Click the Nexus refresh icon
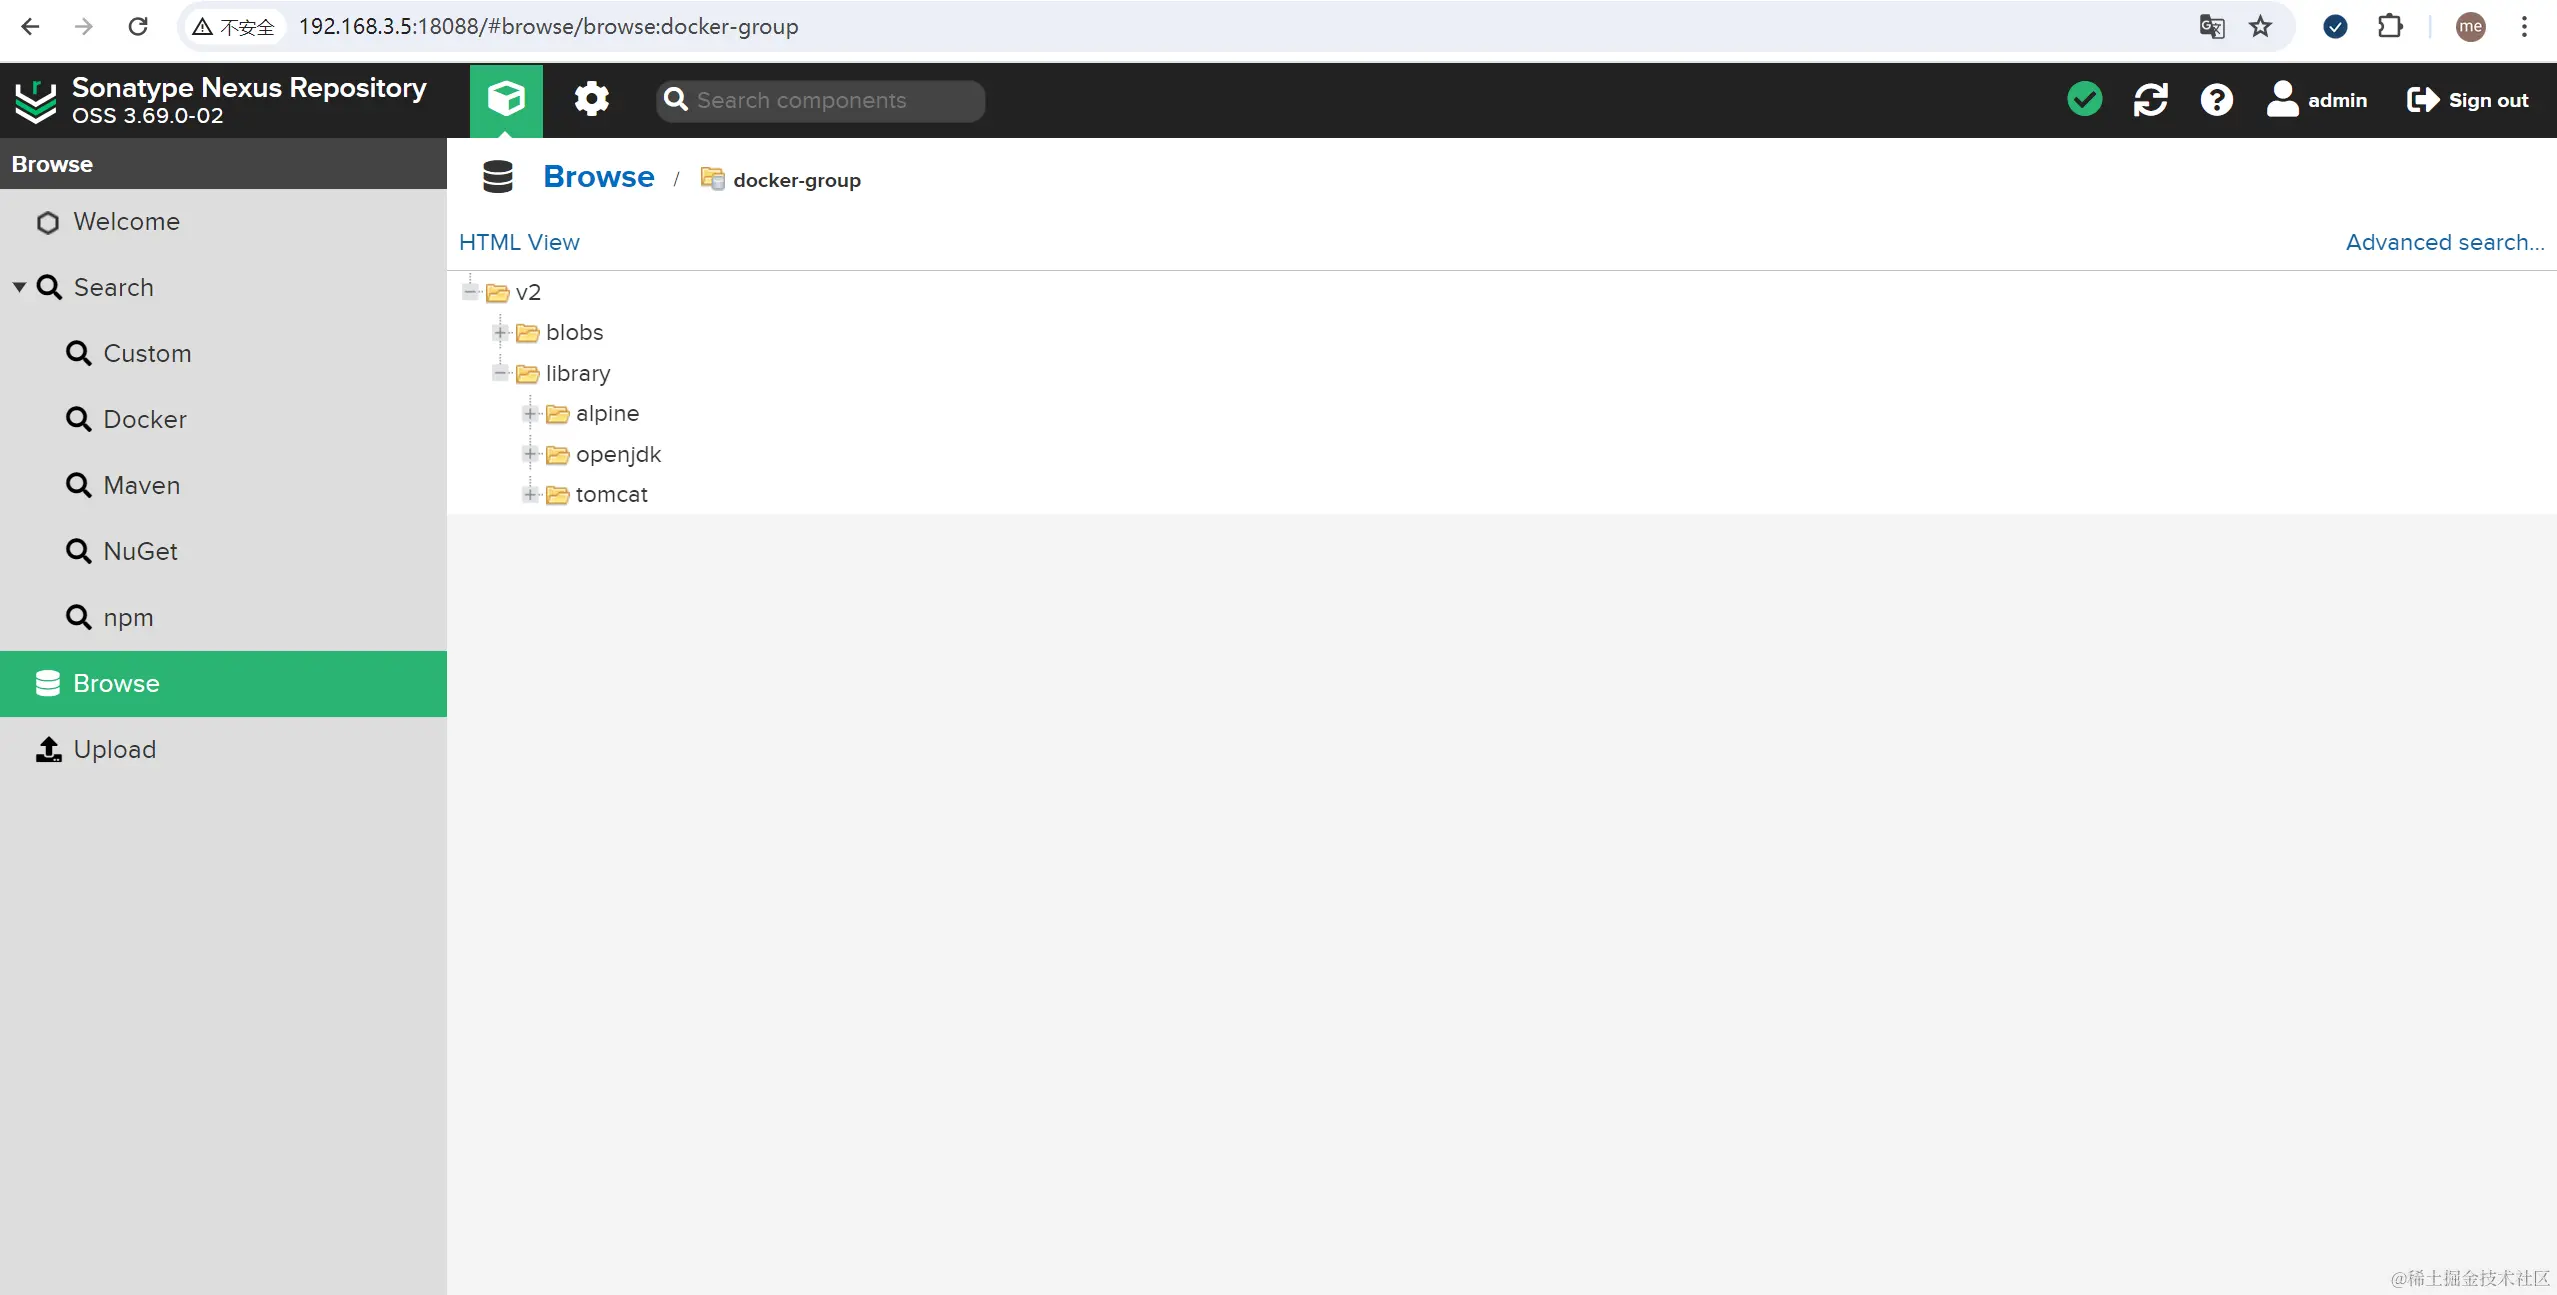The image size is (2557, 1295). pos(2150,100)
